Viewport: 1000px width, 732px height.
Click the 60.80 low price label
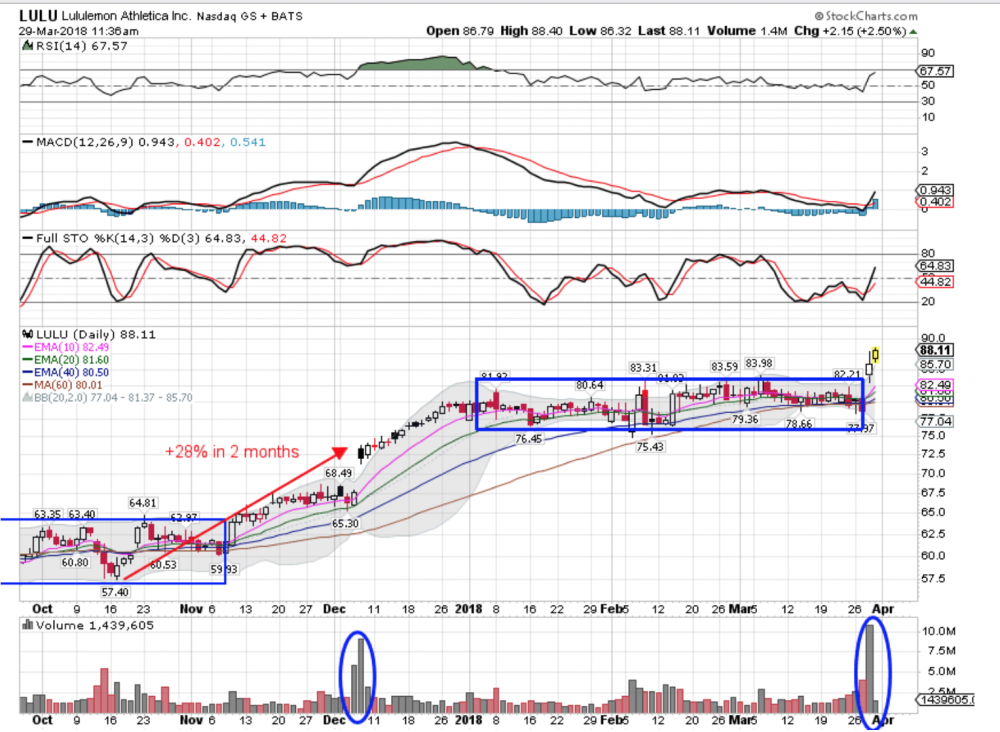tap(75, 563)
